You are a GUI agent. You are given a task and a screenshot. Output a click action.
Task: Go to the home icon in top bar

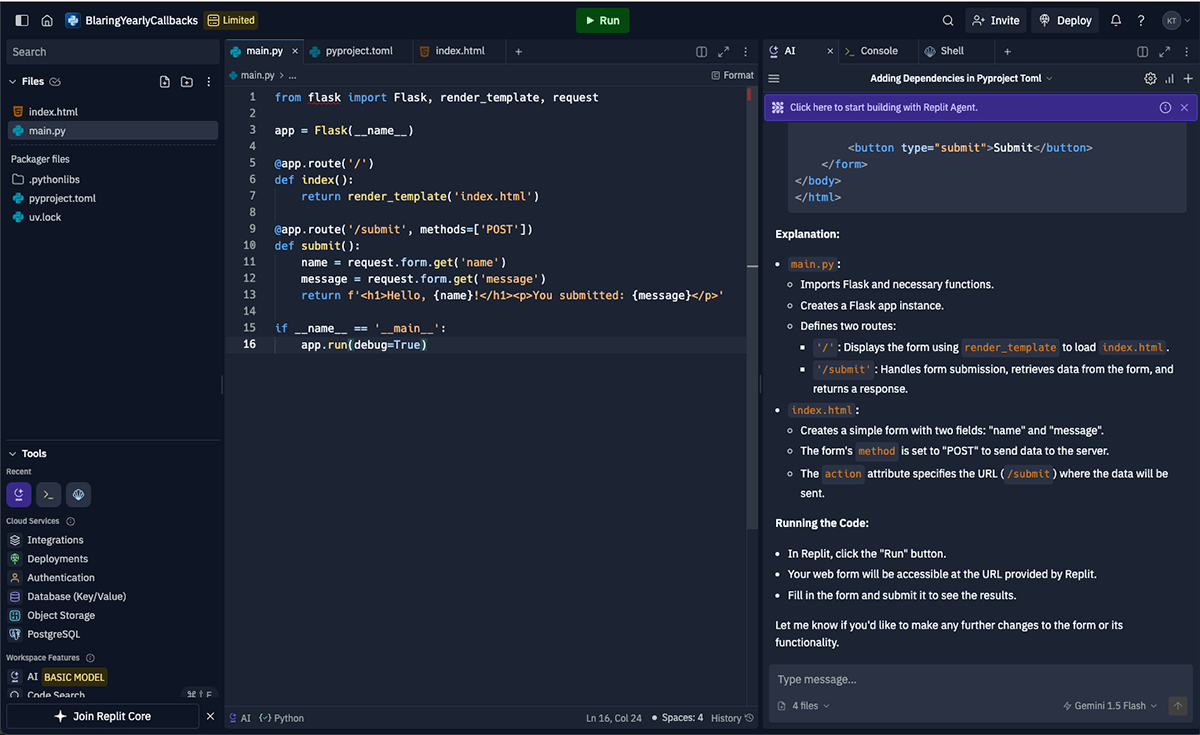click(x=47, y=20)
